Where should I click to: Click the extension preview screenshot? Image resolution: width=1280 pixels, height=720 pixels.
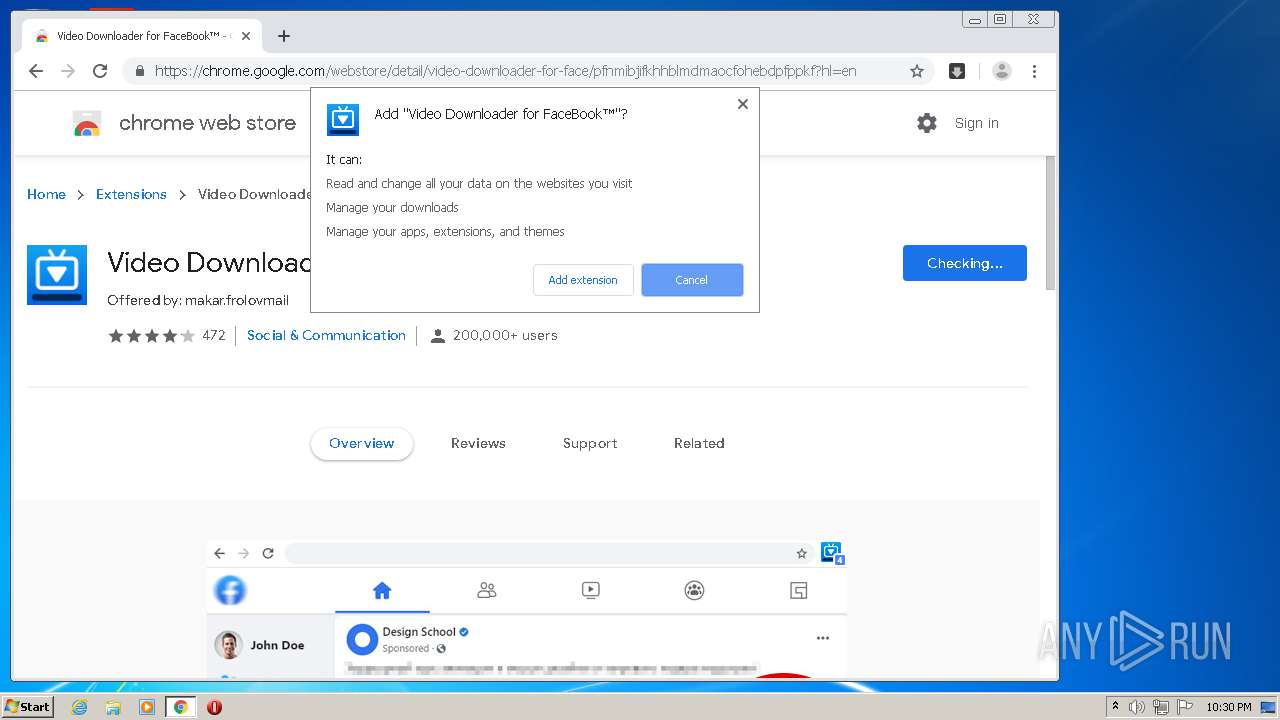[527, 608]
